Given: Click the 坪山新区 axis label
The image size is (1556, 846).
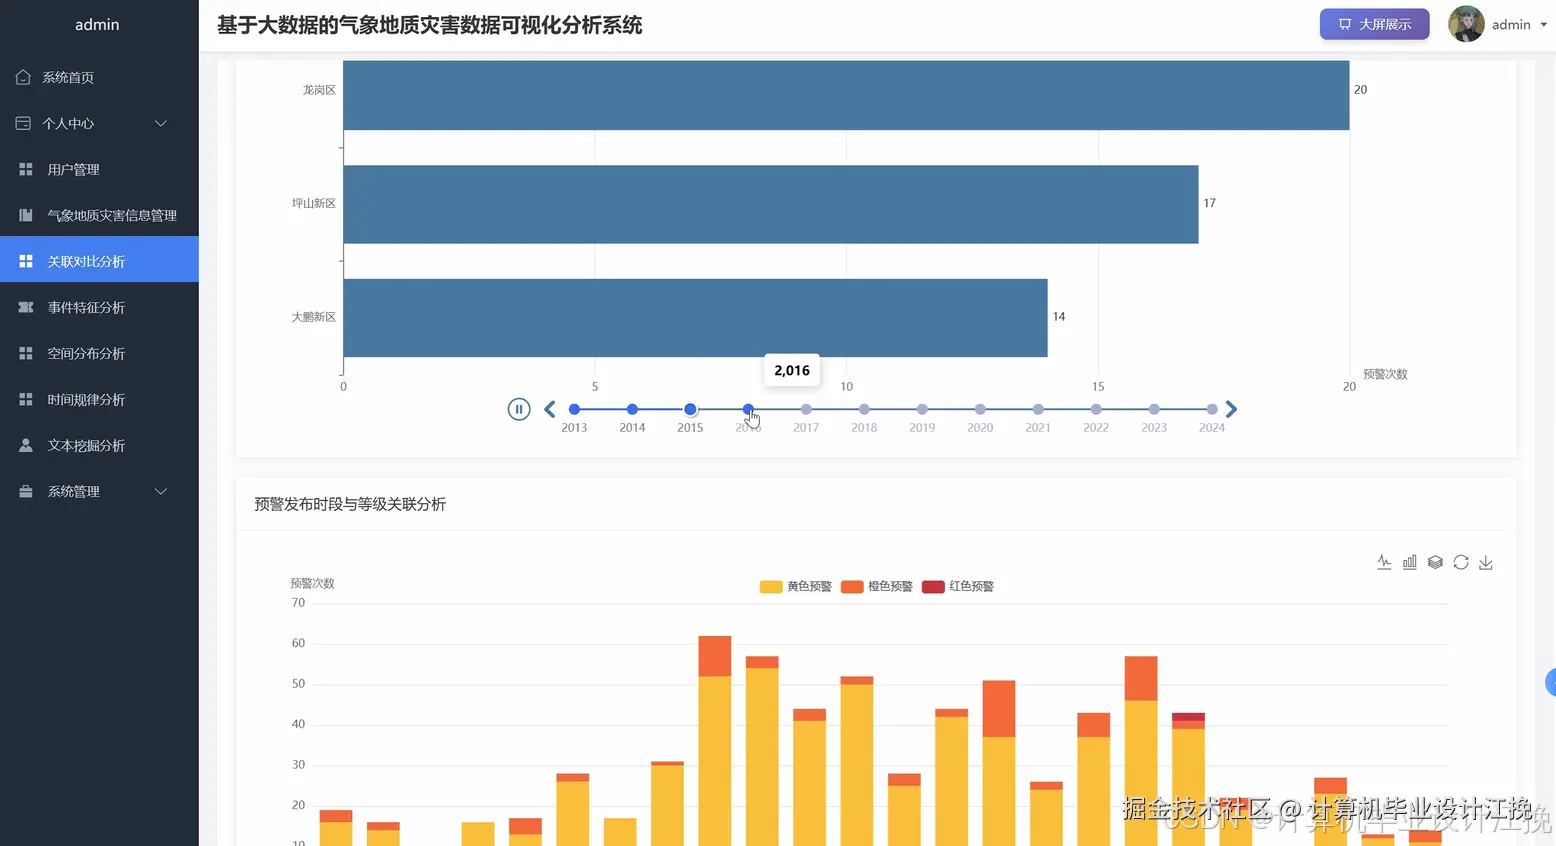Looking at the screenshot, I should click(x=313, y=203).
